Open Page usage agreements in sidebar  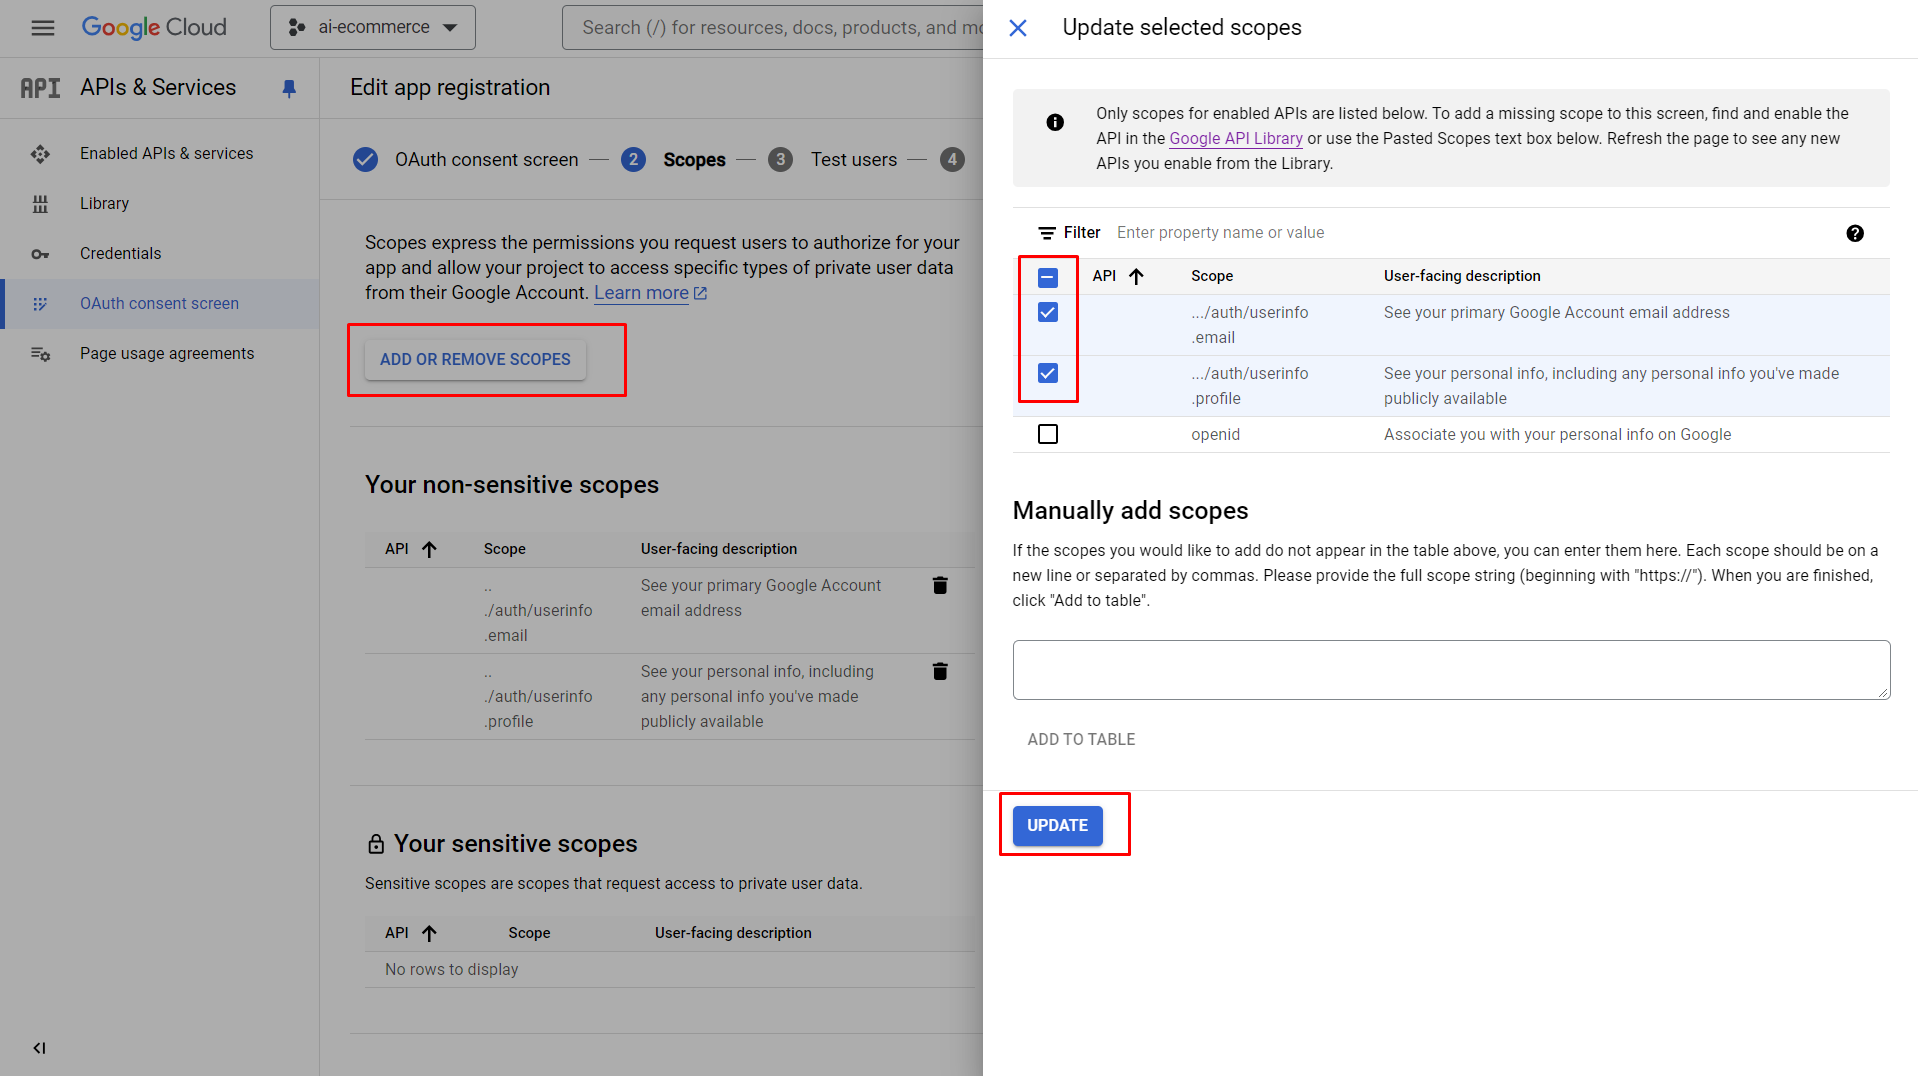pyautogui.click(x=167, y=353)
